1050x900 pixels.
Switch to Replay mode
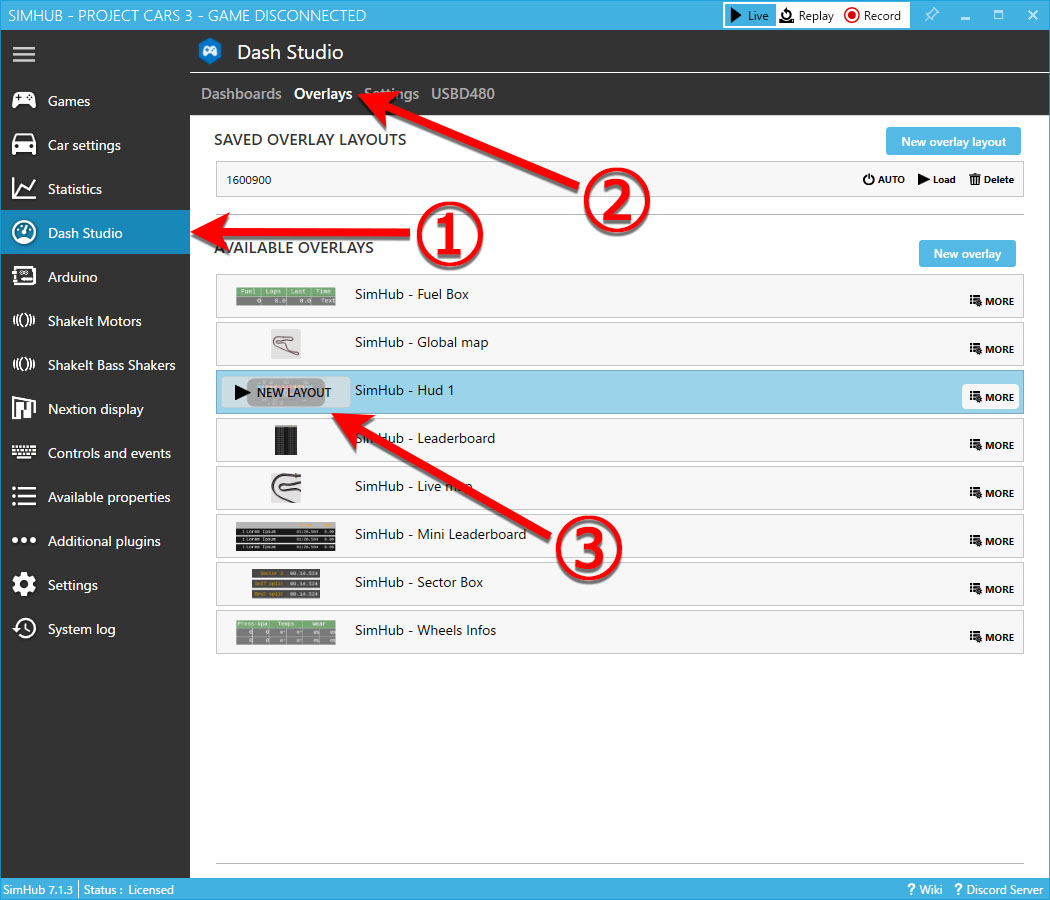807,15
